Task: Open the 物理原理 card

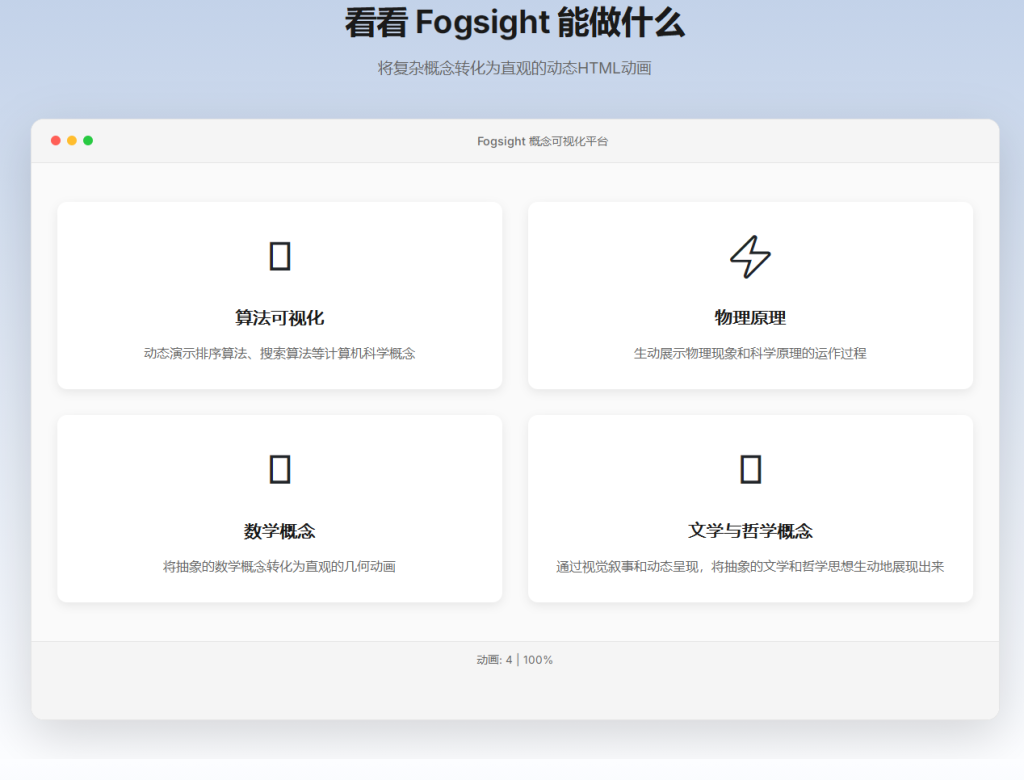Action: (x=751, y=295)
